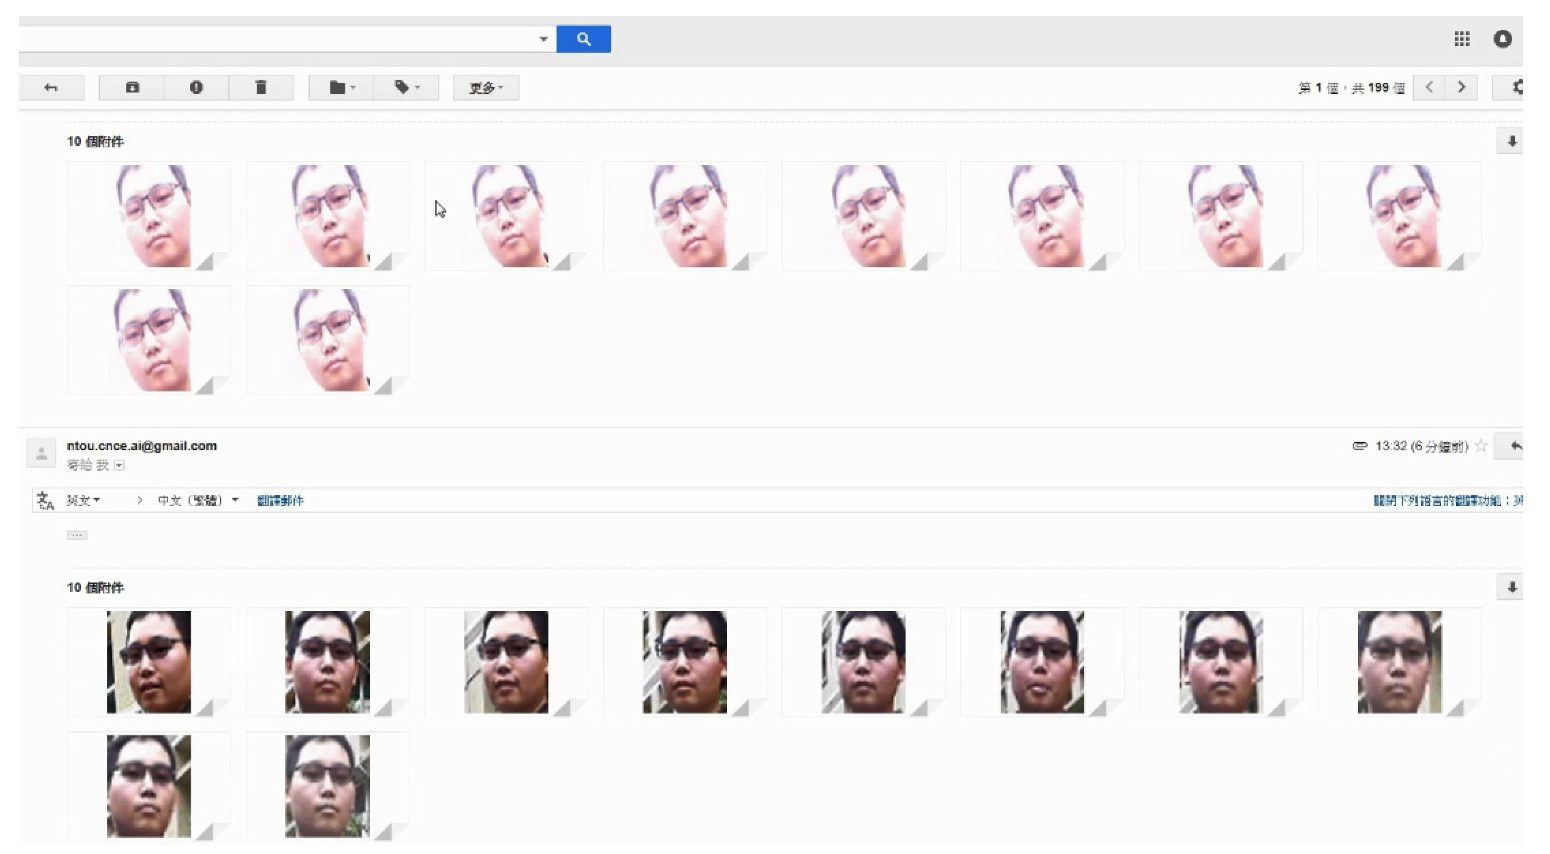Image resolution: width=1550 pixels, height=854 pixels.
Task: Archive this conversation
Action: pos(132,88)
